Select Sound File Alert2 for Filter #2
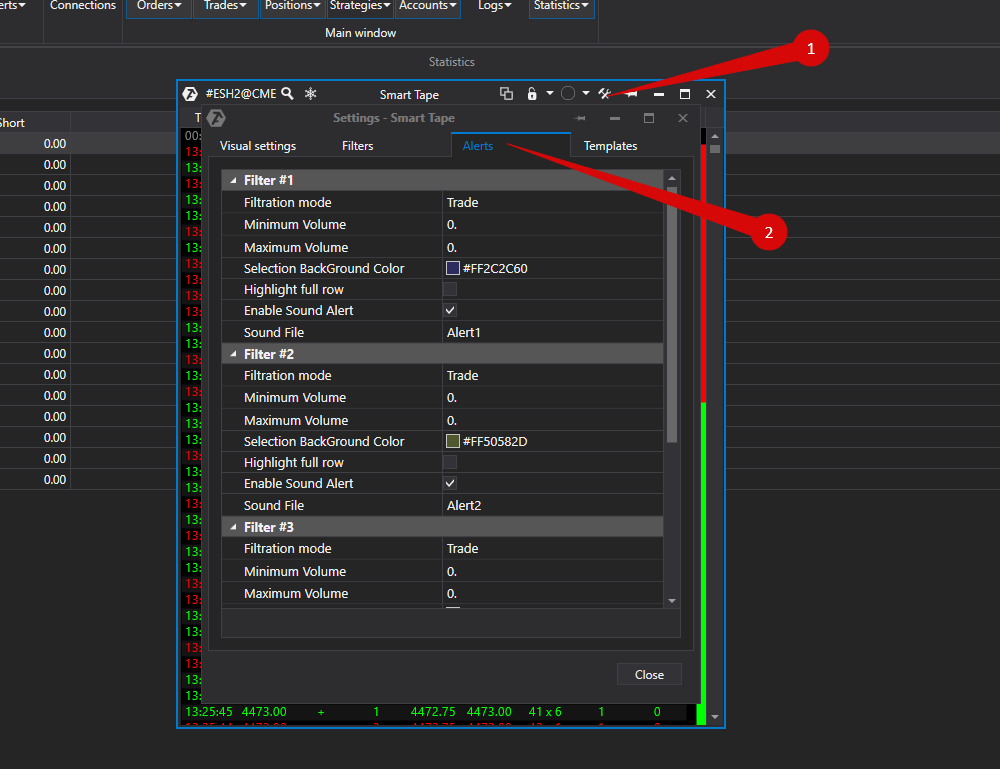 pos(552,505)
